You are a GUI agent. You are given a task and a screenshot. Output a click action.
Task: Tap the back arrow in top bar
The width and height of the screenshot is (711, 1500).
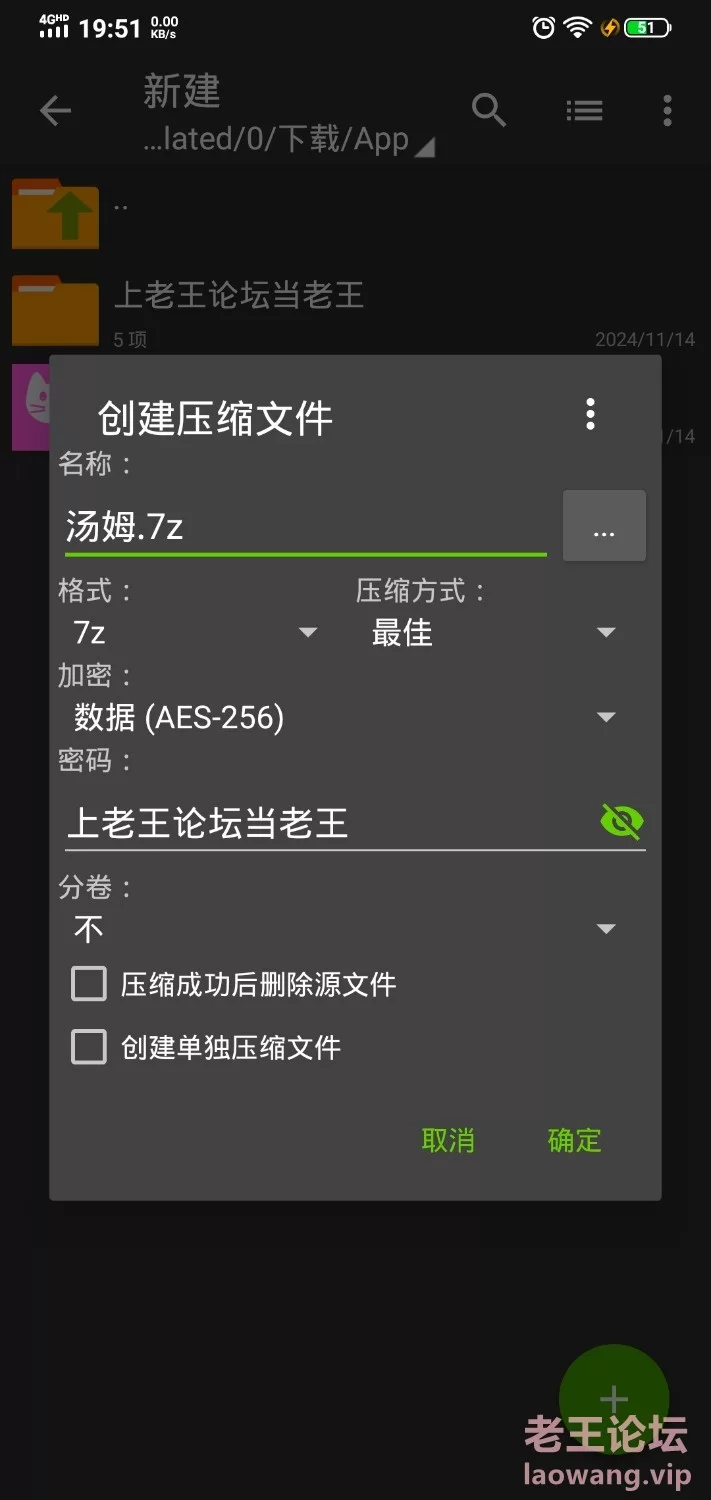[55, 111]
